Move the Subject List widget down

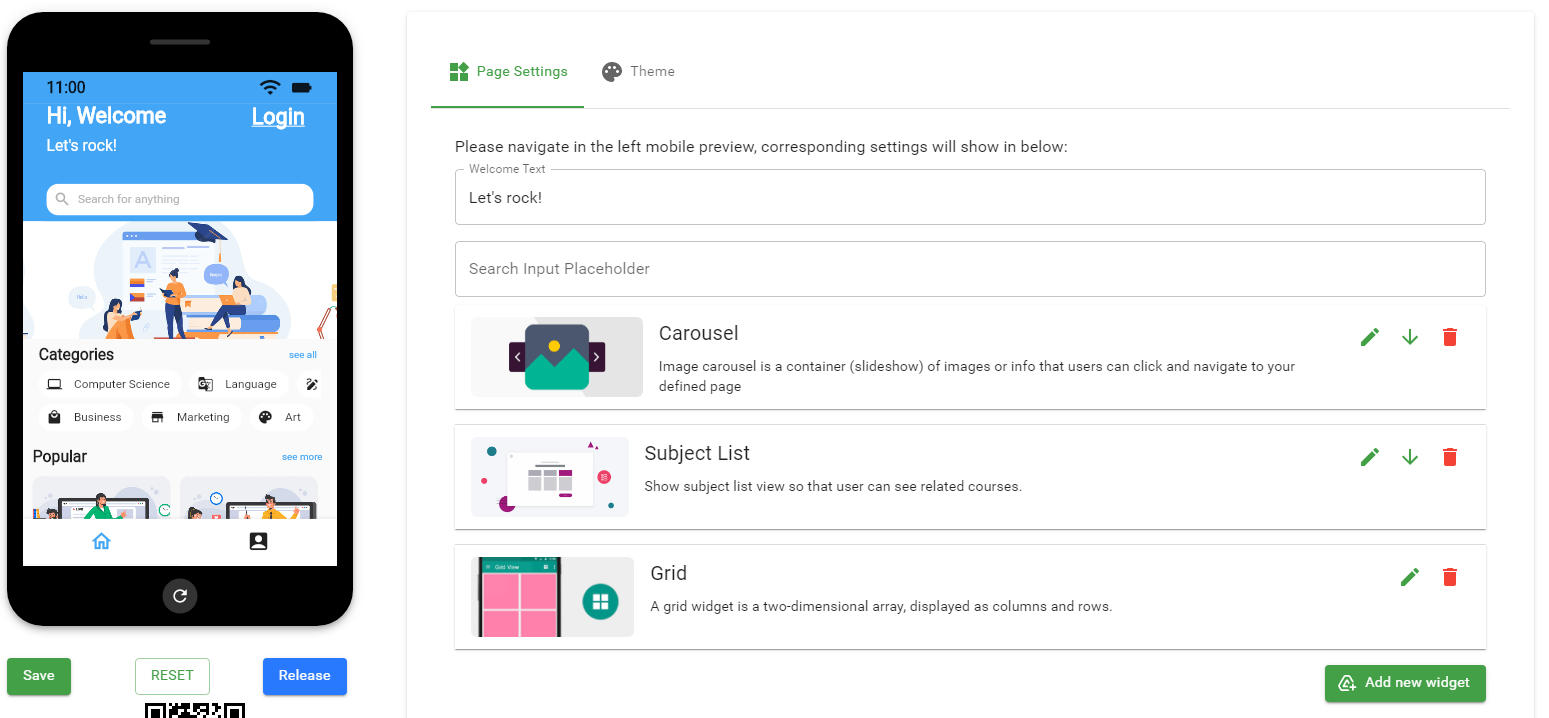click(x=1410, y=457)
